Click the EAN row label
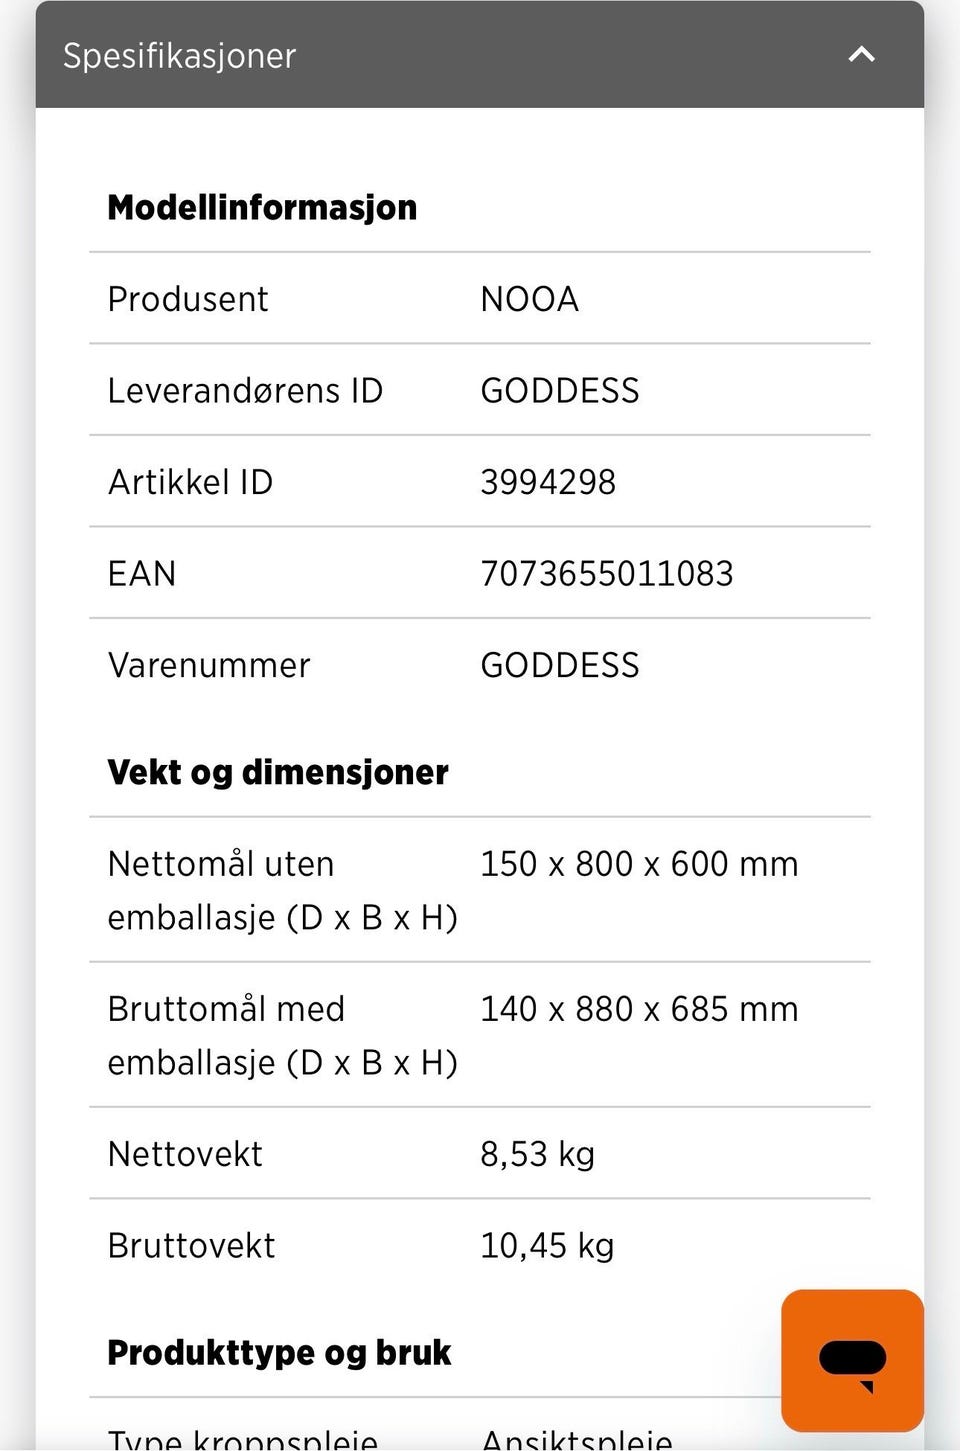The width and height of the screenshot is (960, 1451). click(x=142, y=573)
